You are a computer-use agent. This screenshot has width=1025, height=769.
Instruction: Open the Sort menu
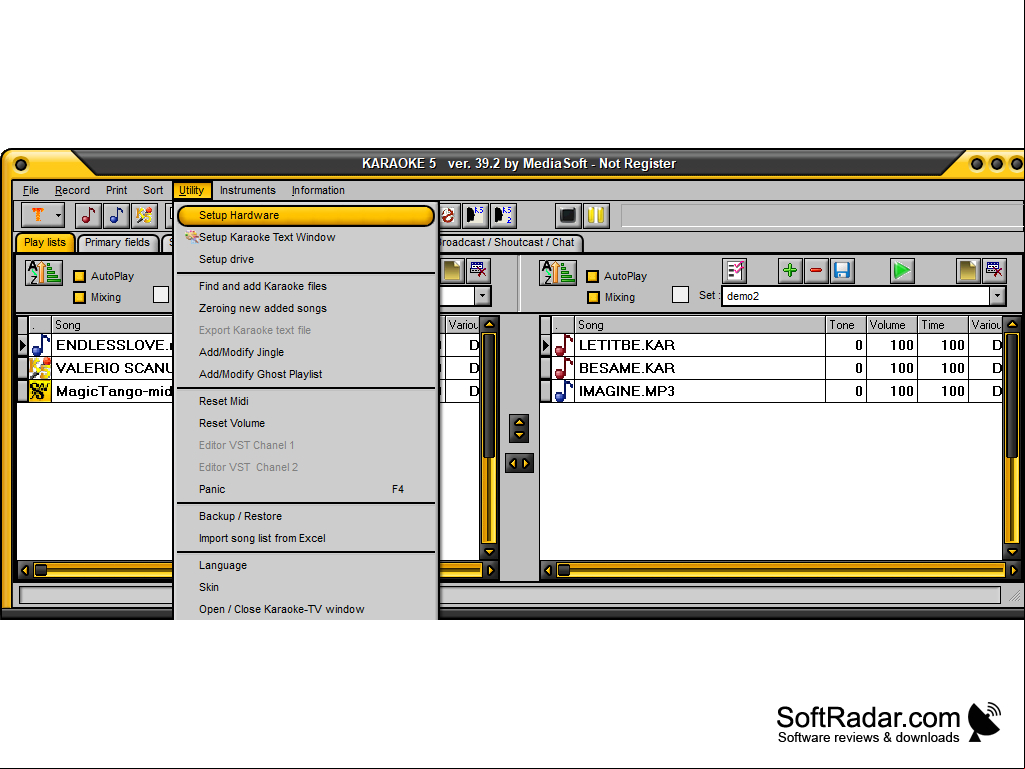pos(153,190)
